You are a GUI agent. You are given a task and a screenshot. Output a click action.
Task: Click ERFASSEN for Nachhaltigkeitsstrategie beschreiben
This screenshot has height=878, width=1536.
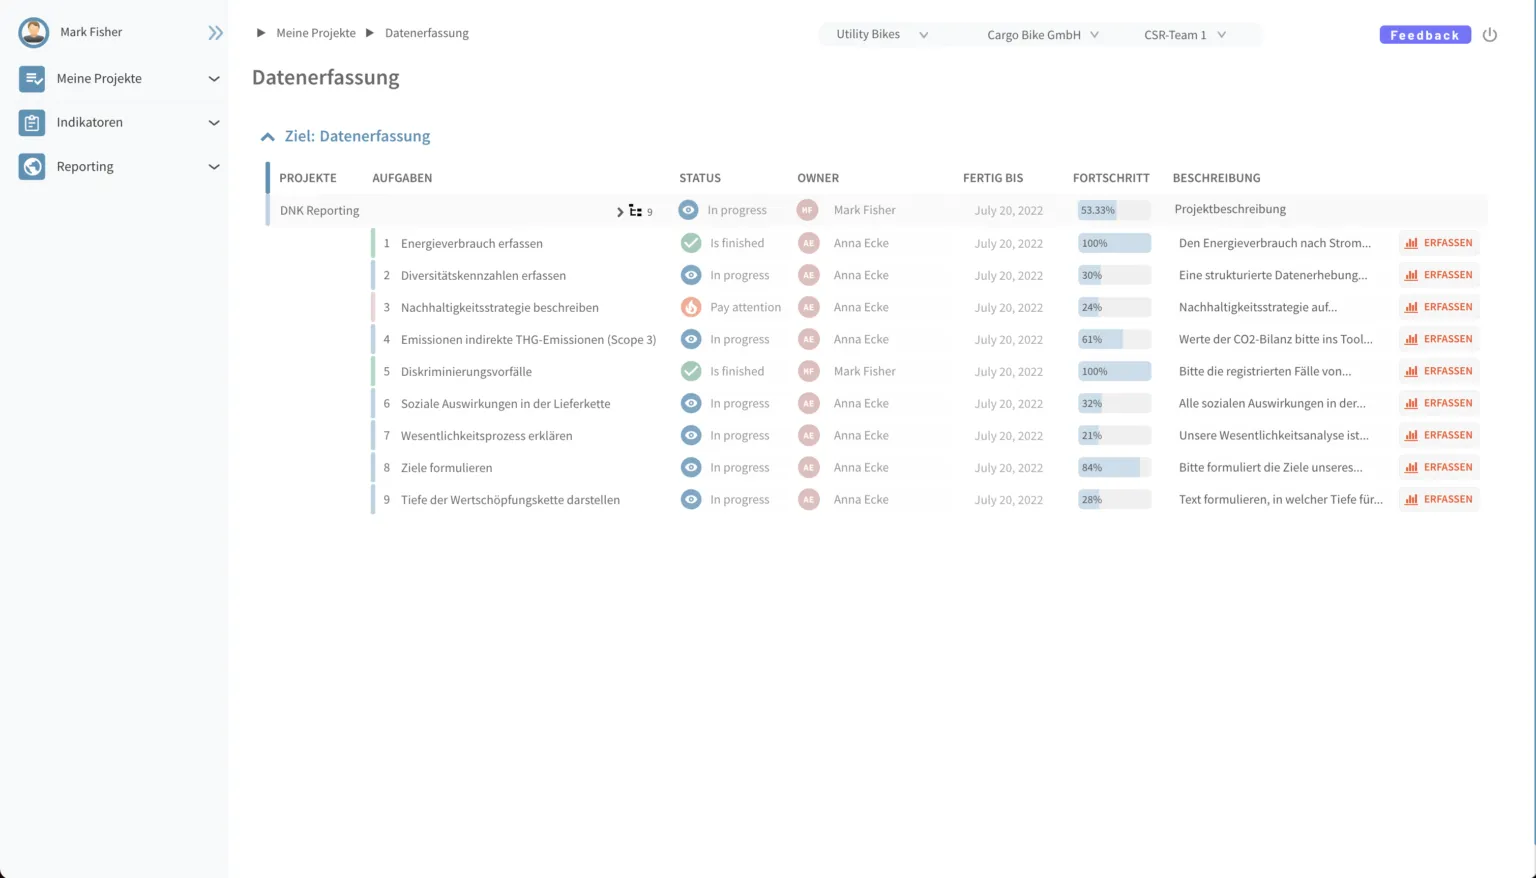[1439, 307]
